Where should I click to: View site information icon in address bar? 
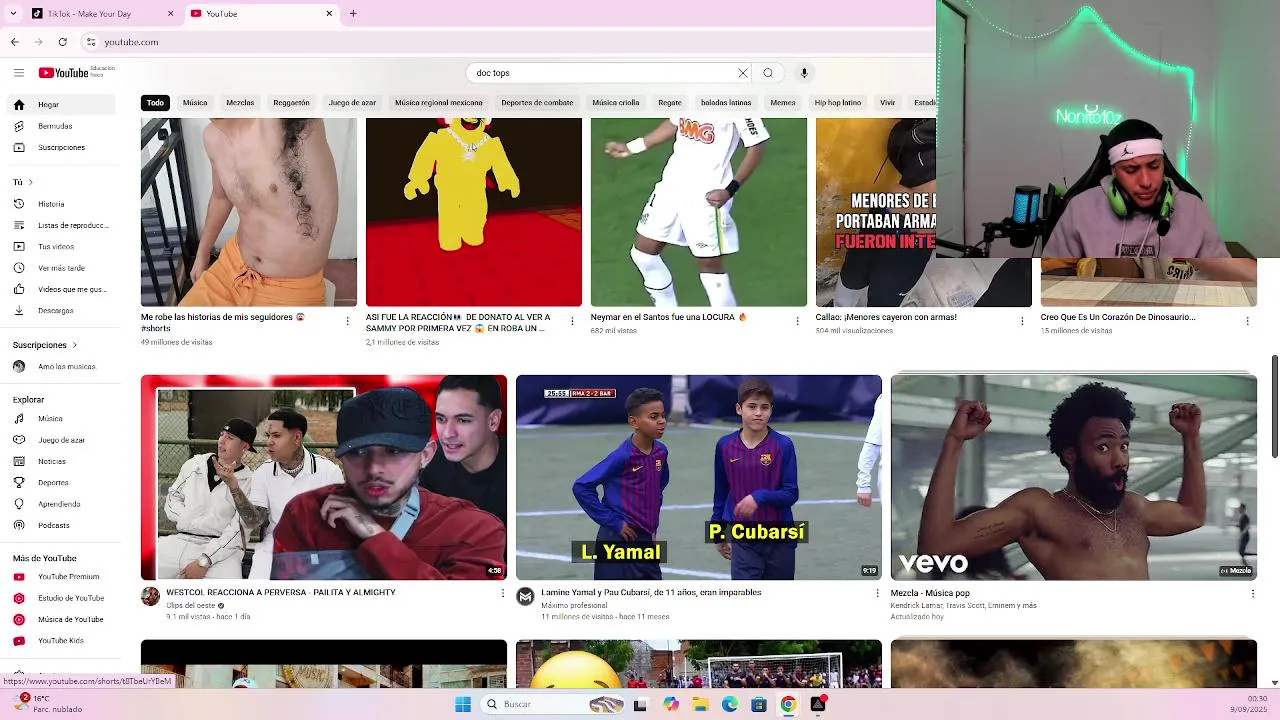[x=91, y=42]
